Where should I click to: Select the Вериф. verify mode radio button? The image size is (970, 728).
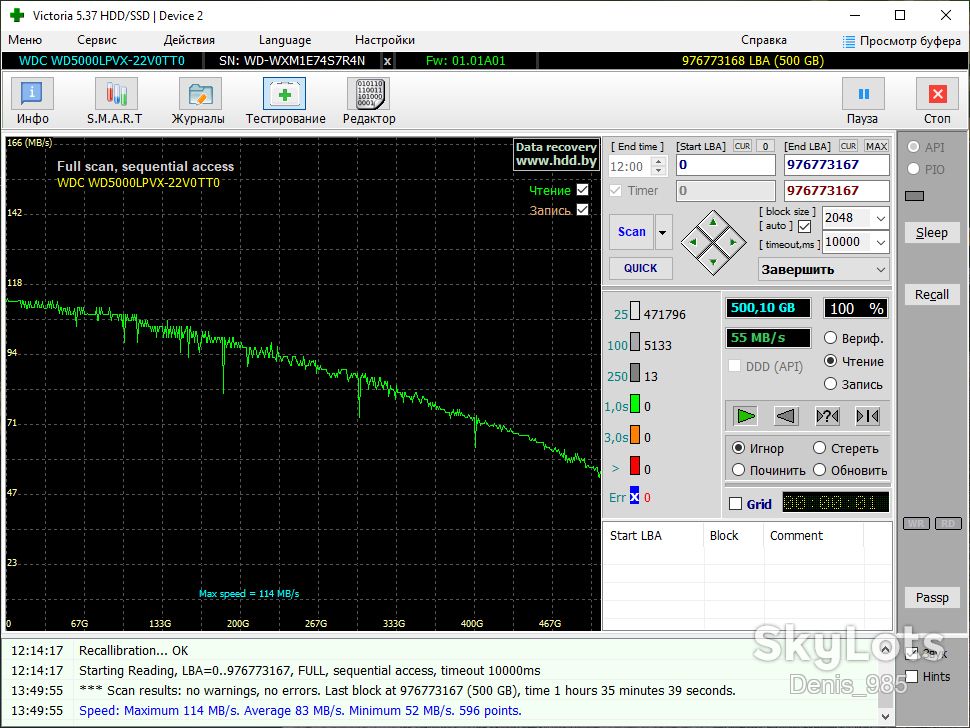[830, 338]
